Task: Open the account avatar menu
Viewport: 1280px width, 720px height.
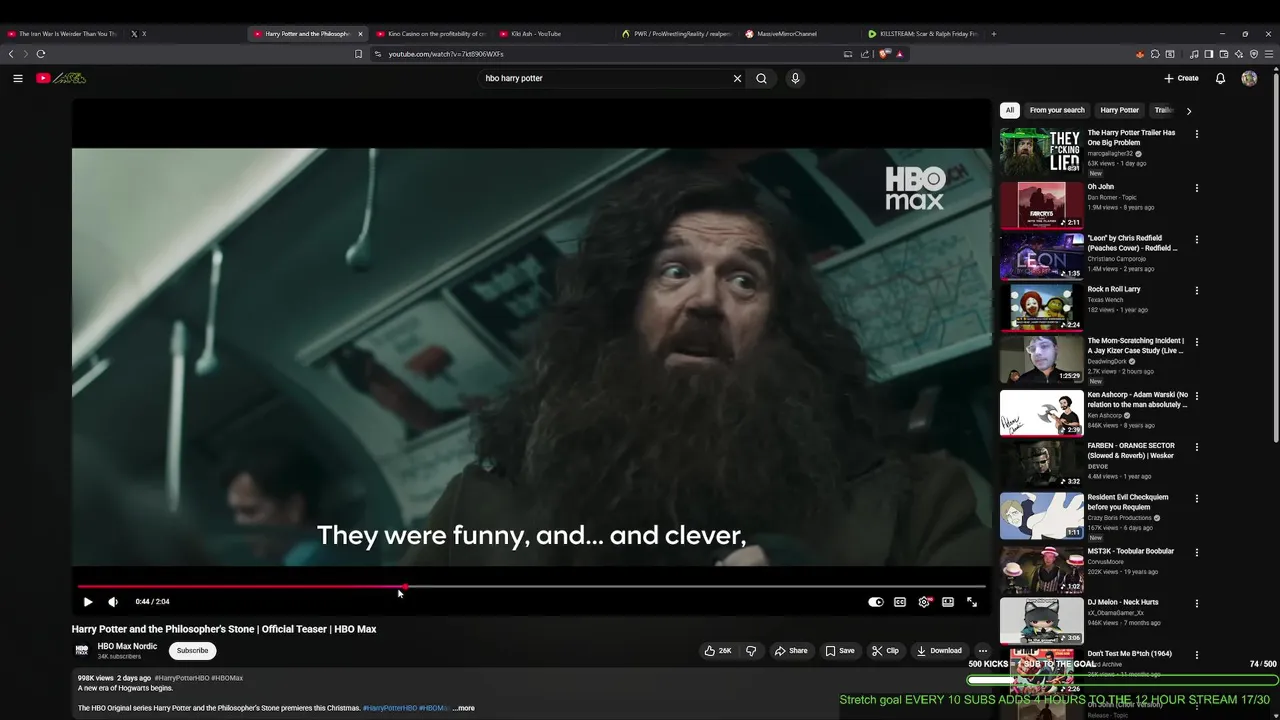Action: click(1249, 78)
